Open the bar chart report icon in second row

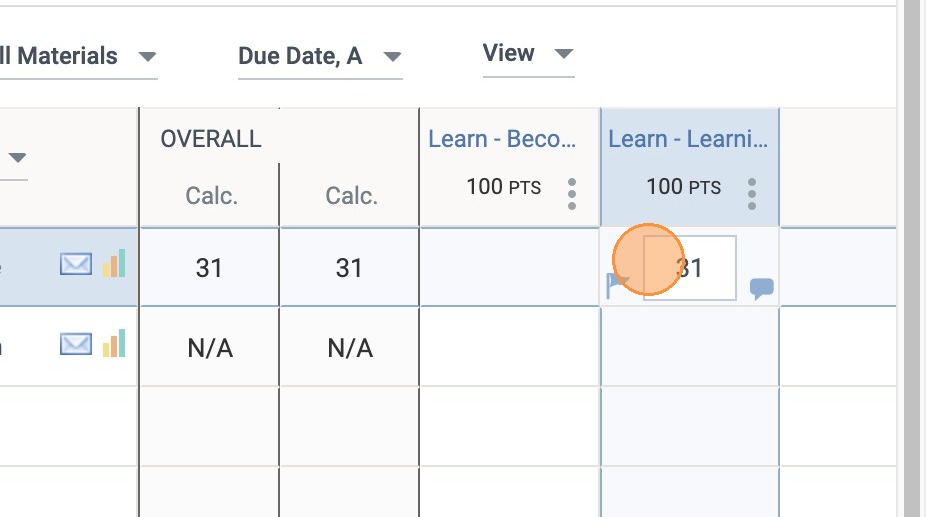(x=114, y=344)
